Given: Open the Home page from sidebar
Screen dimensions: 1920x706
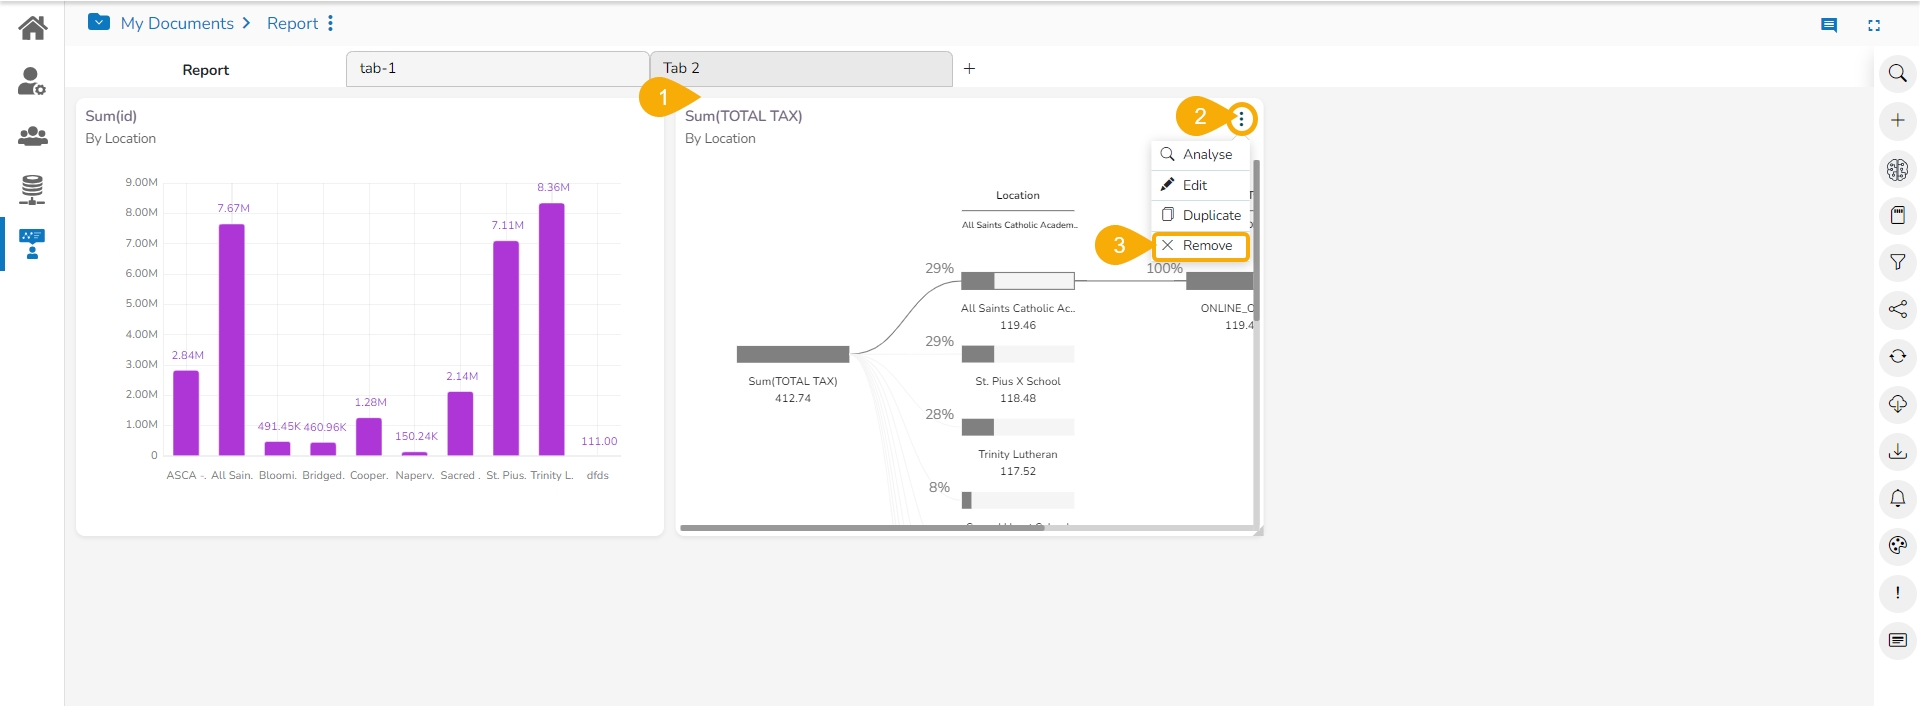Looking at the screenshot, I should [32, 27].
